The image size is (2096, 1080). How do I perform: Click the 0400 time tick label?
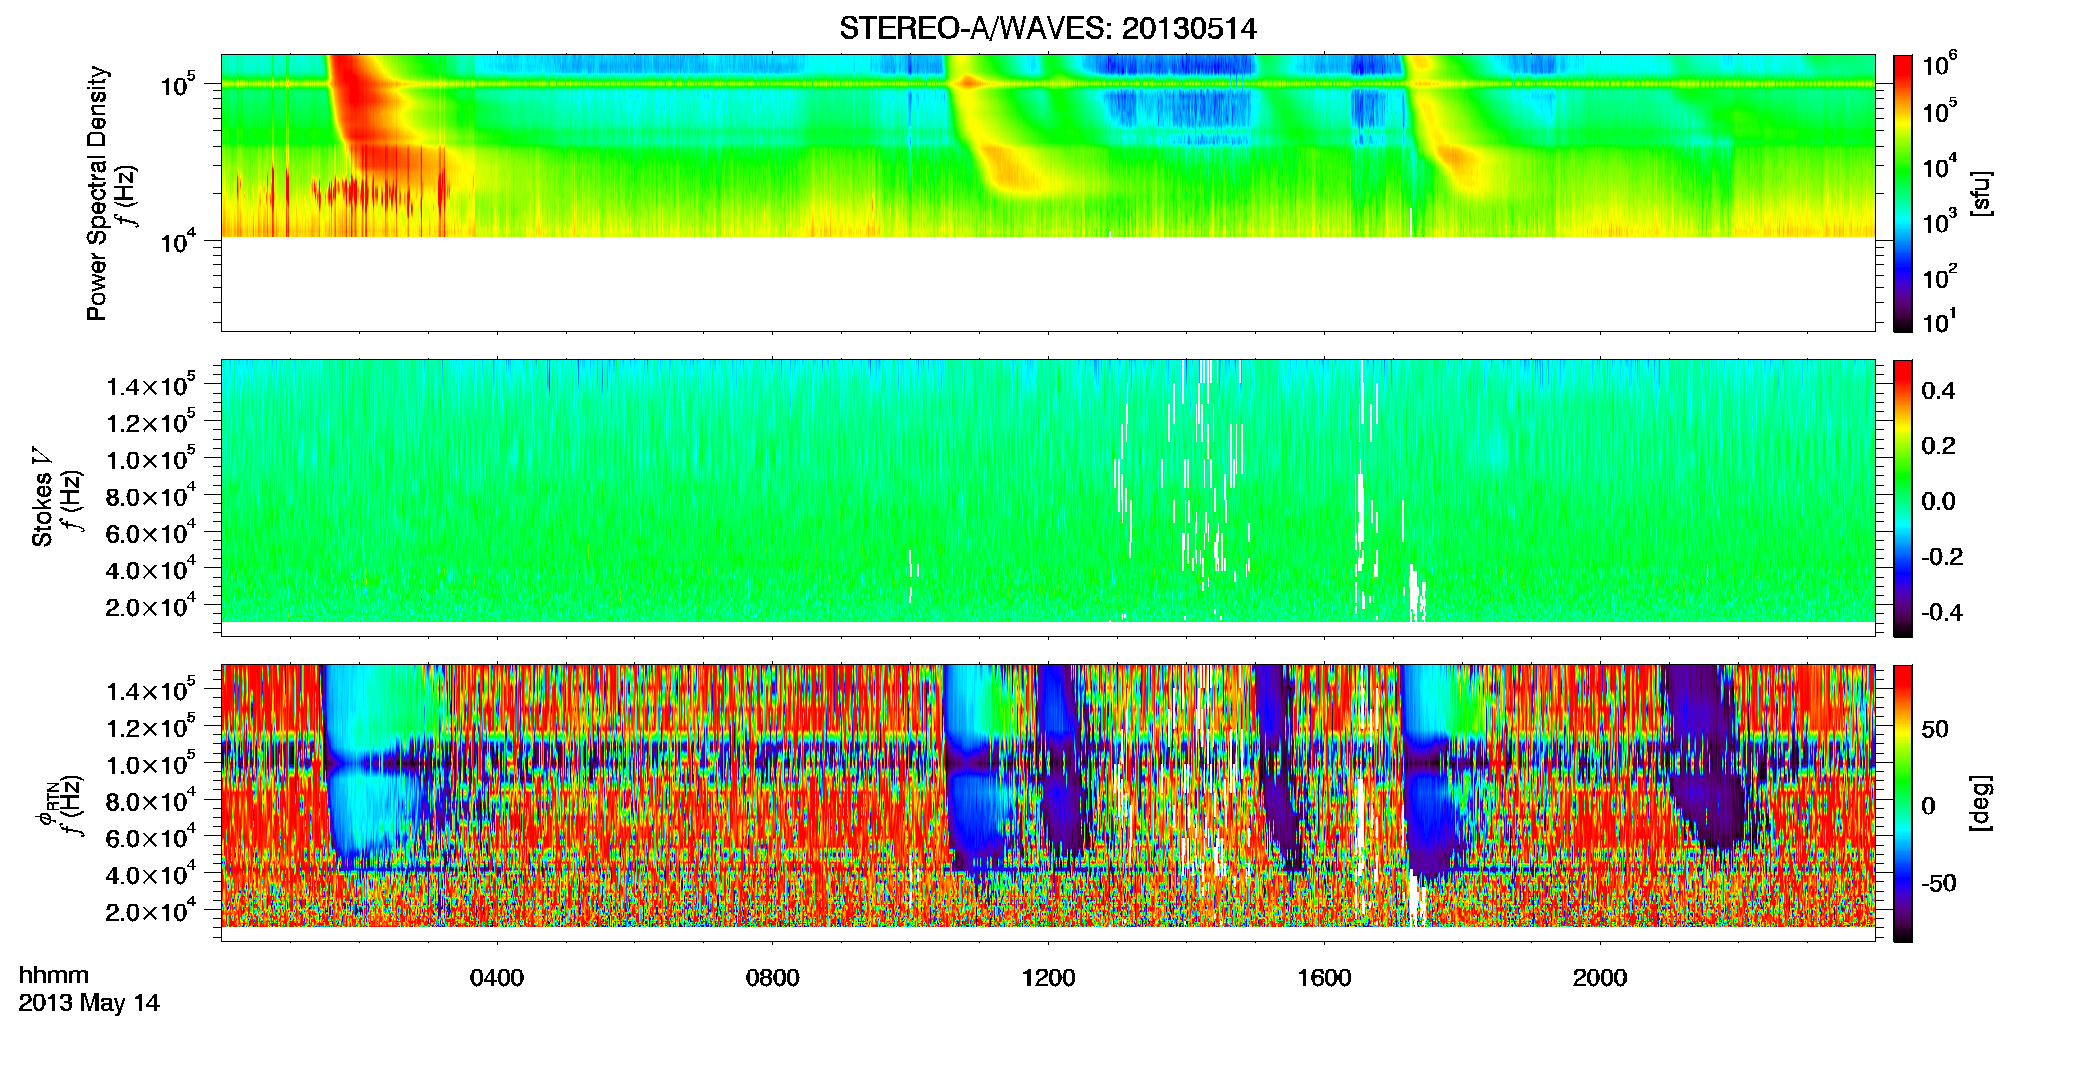pyautogui.click(x=497, y=978)
